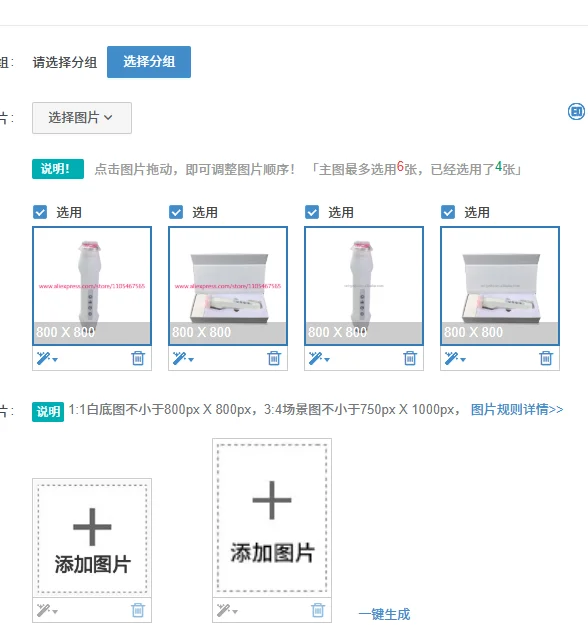Viewport: 588px width, 625px height.
Task: Select second thumbnail showing boxed device with watermark
Action: [x=228, y=286]
